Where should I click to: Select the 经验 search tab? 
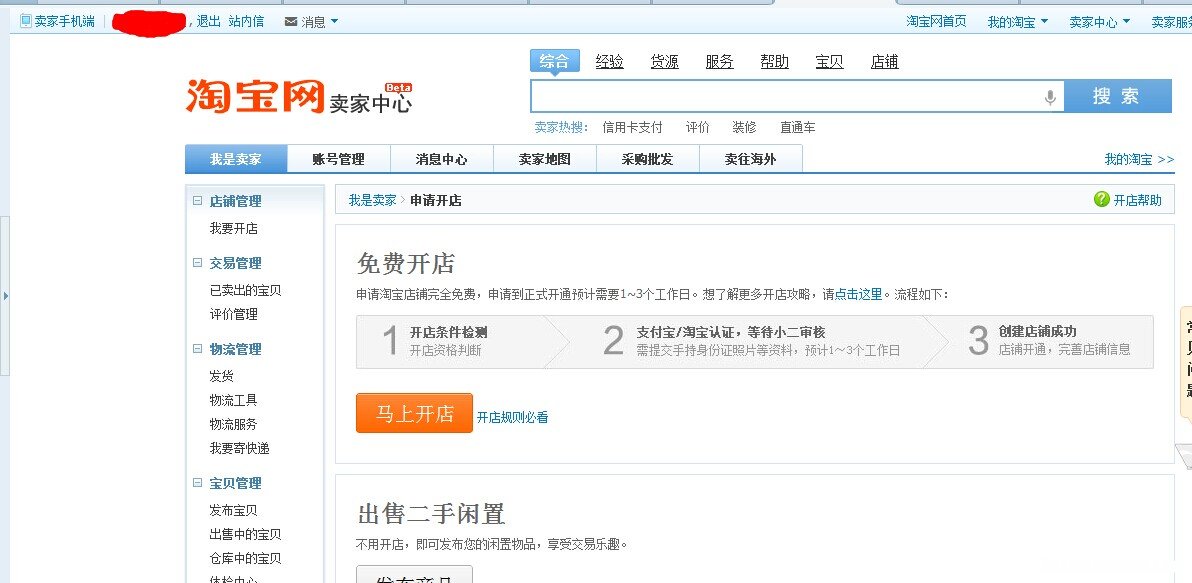click(610, 62)
